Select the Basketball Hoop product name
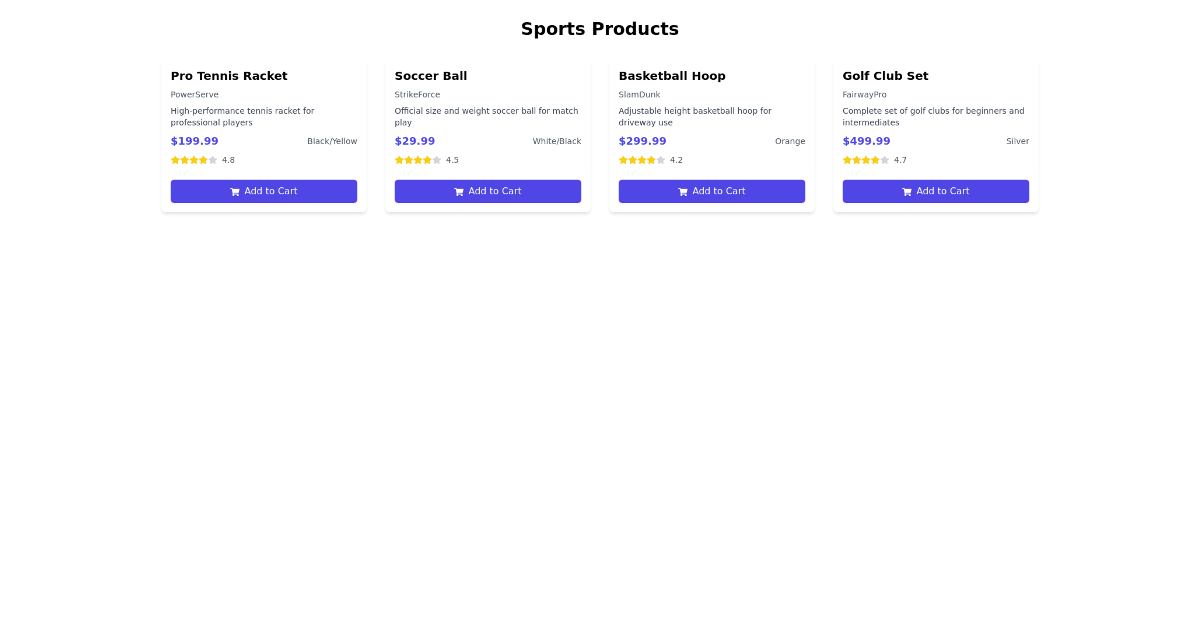 click(x=672, y=76)
